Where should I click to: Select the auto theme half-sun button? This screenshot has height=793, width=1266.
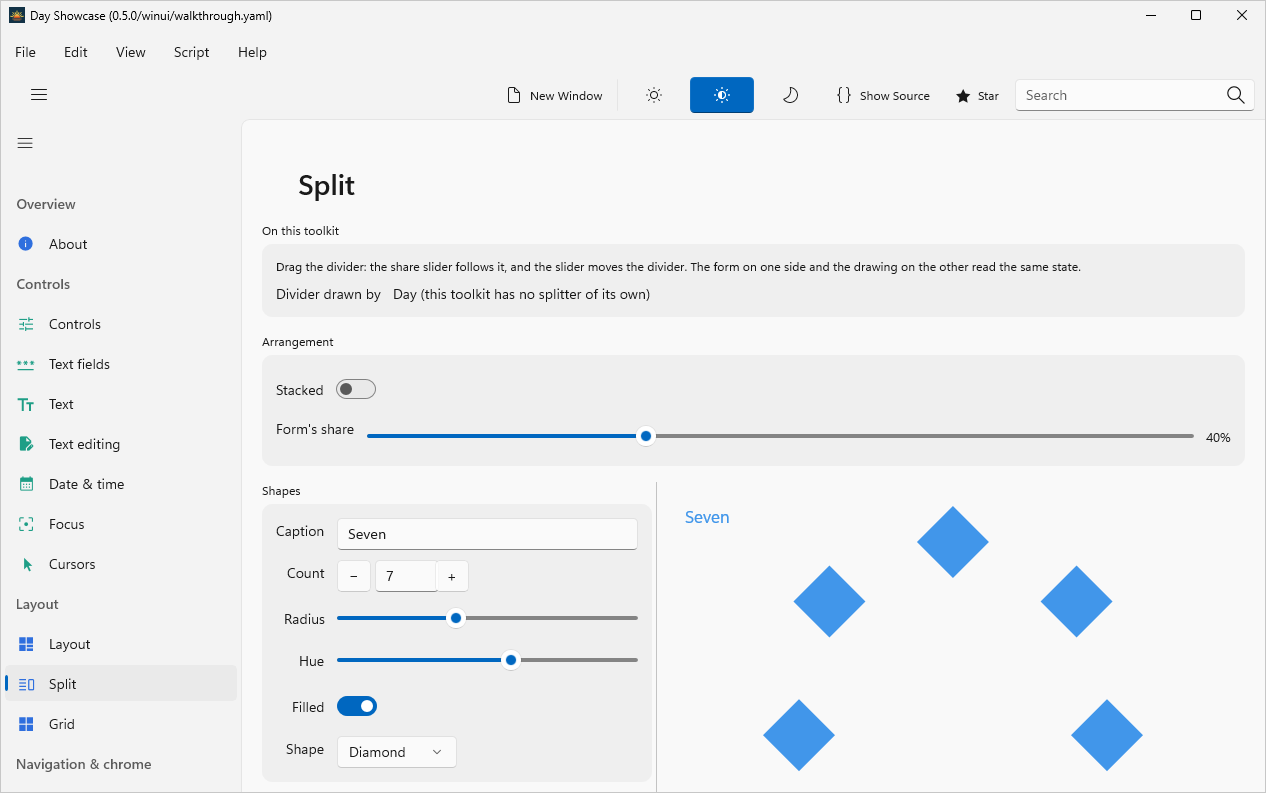pyautogui.click(x=722, y=95)
